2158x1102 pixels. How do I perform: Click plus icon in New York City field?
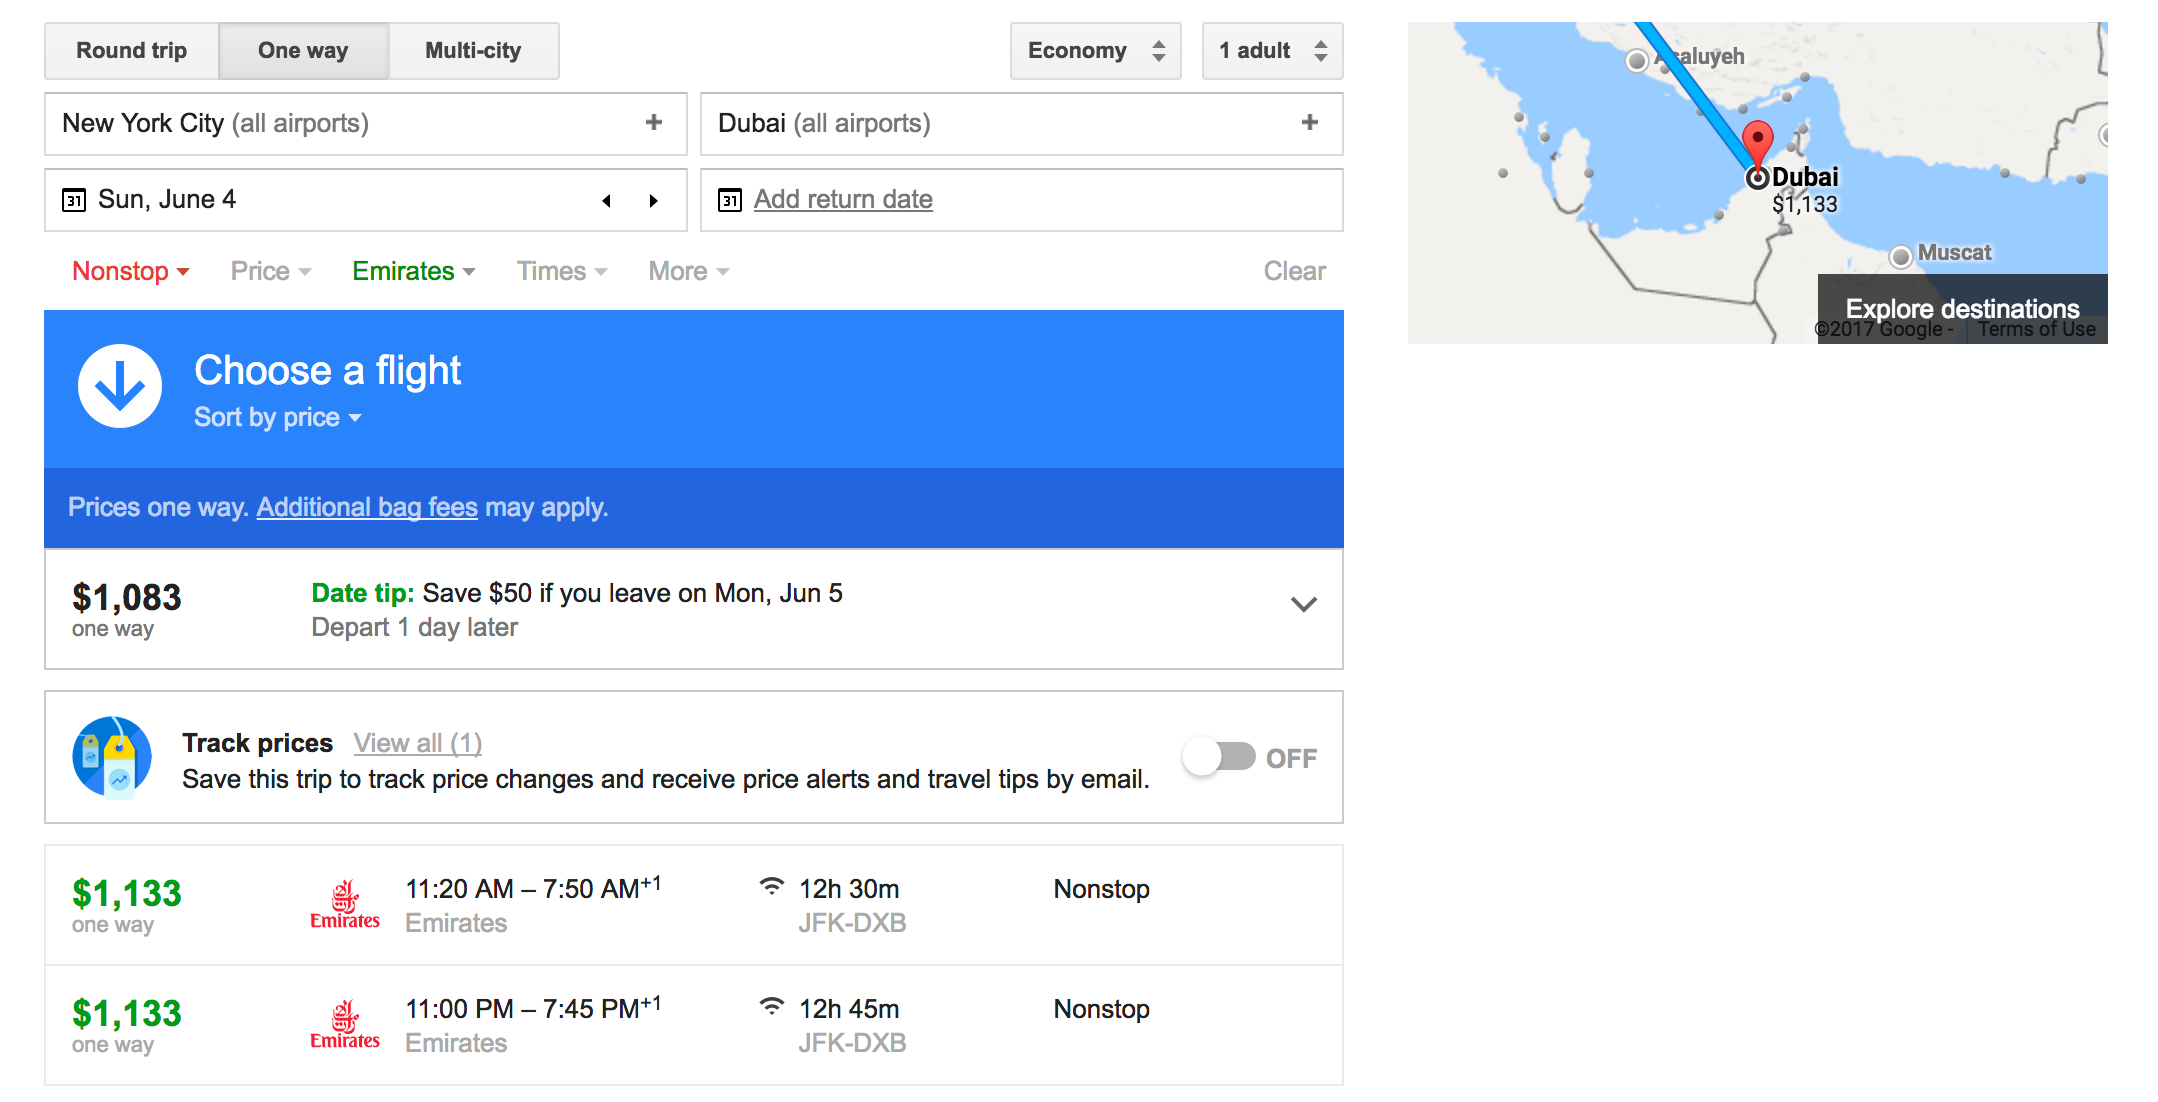tap(654, 122)
